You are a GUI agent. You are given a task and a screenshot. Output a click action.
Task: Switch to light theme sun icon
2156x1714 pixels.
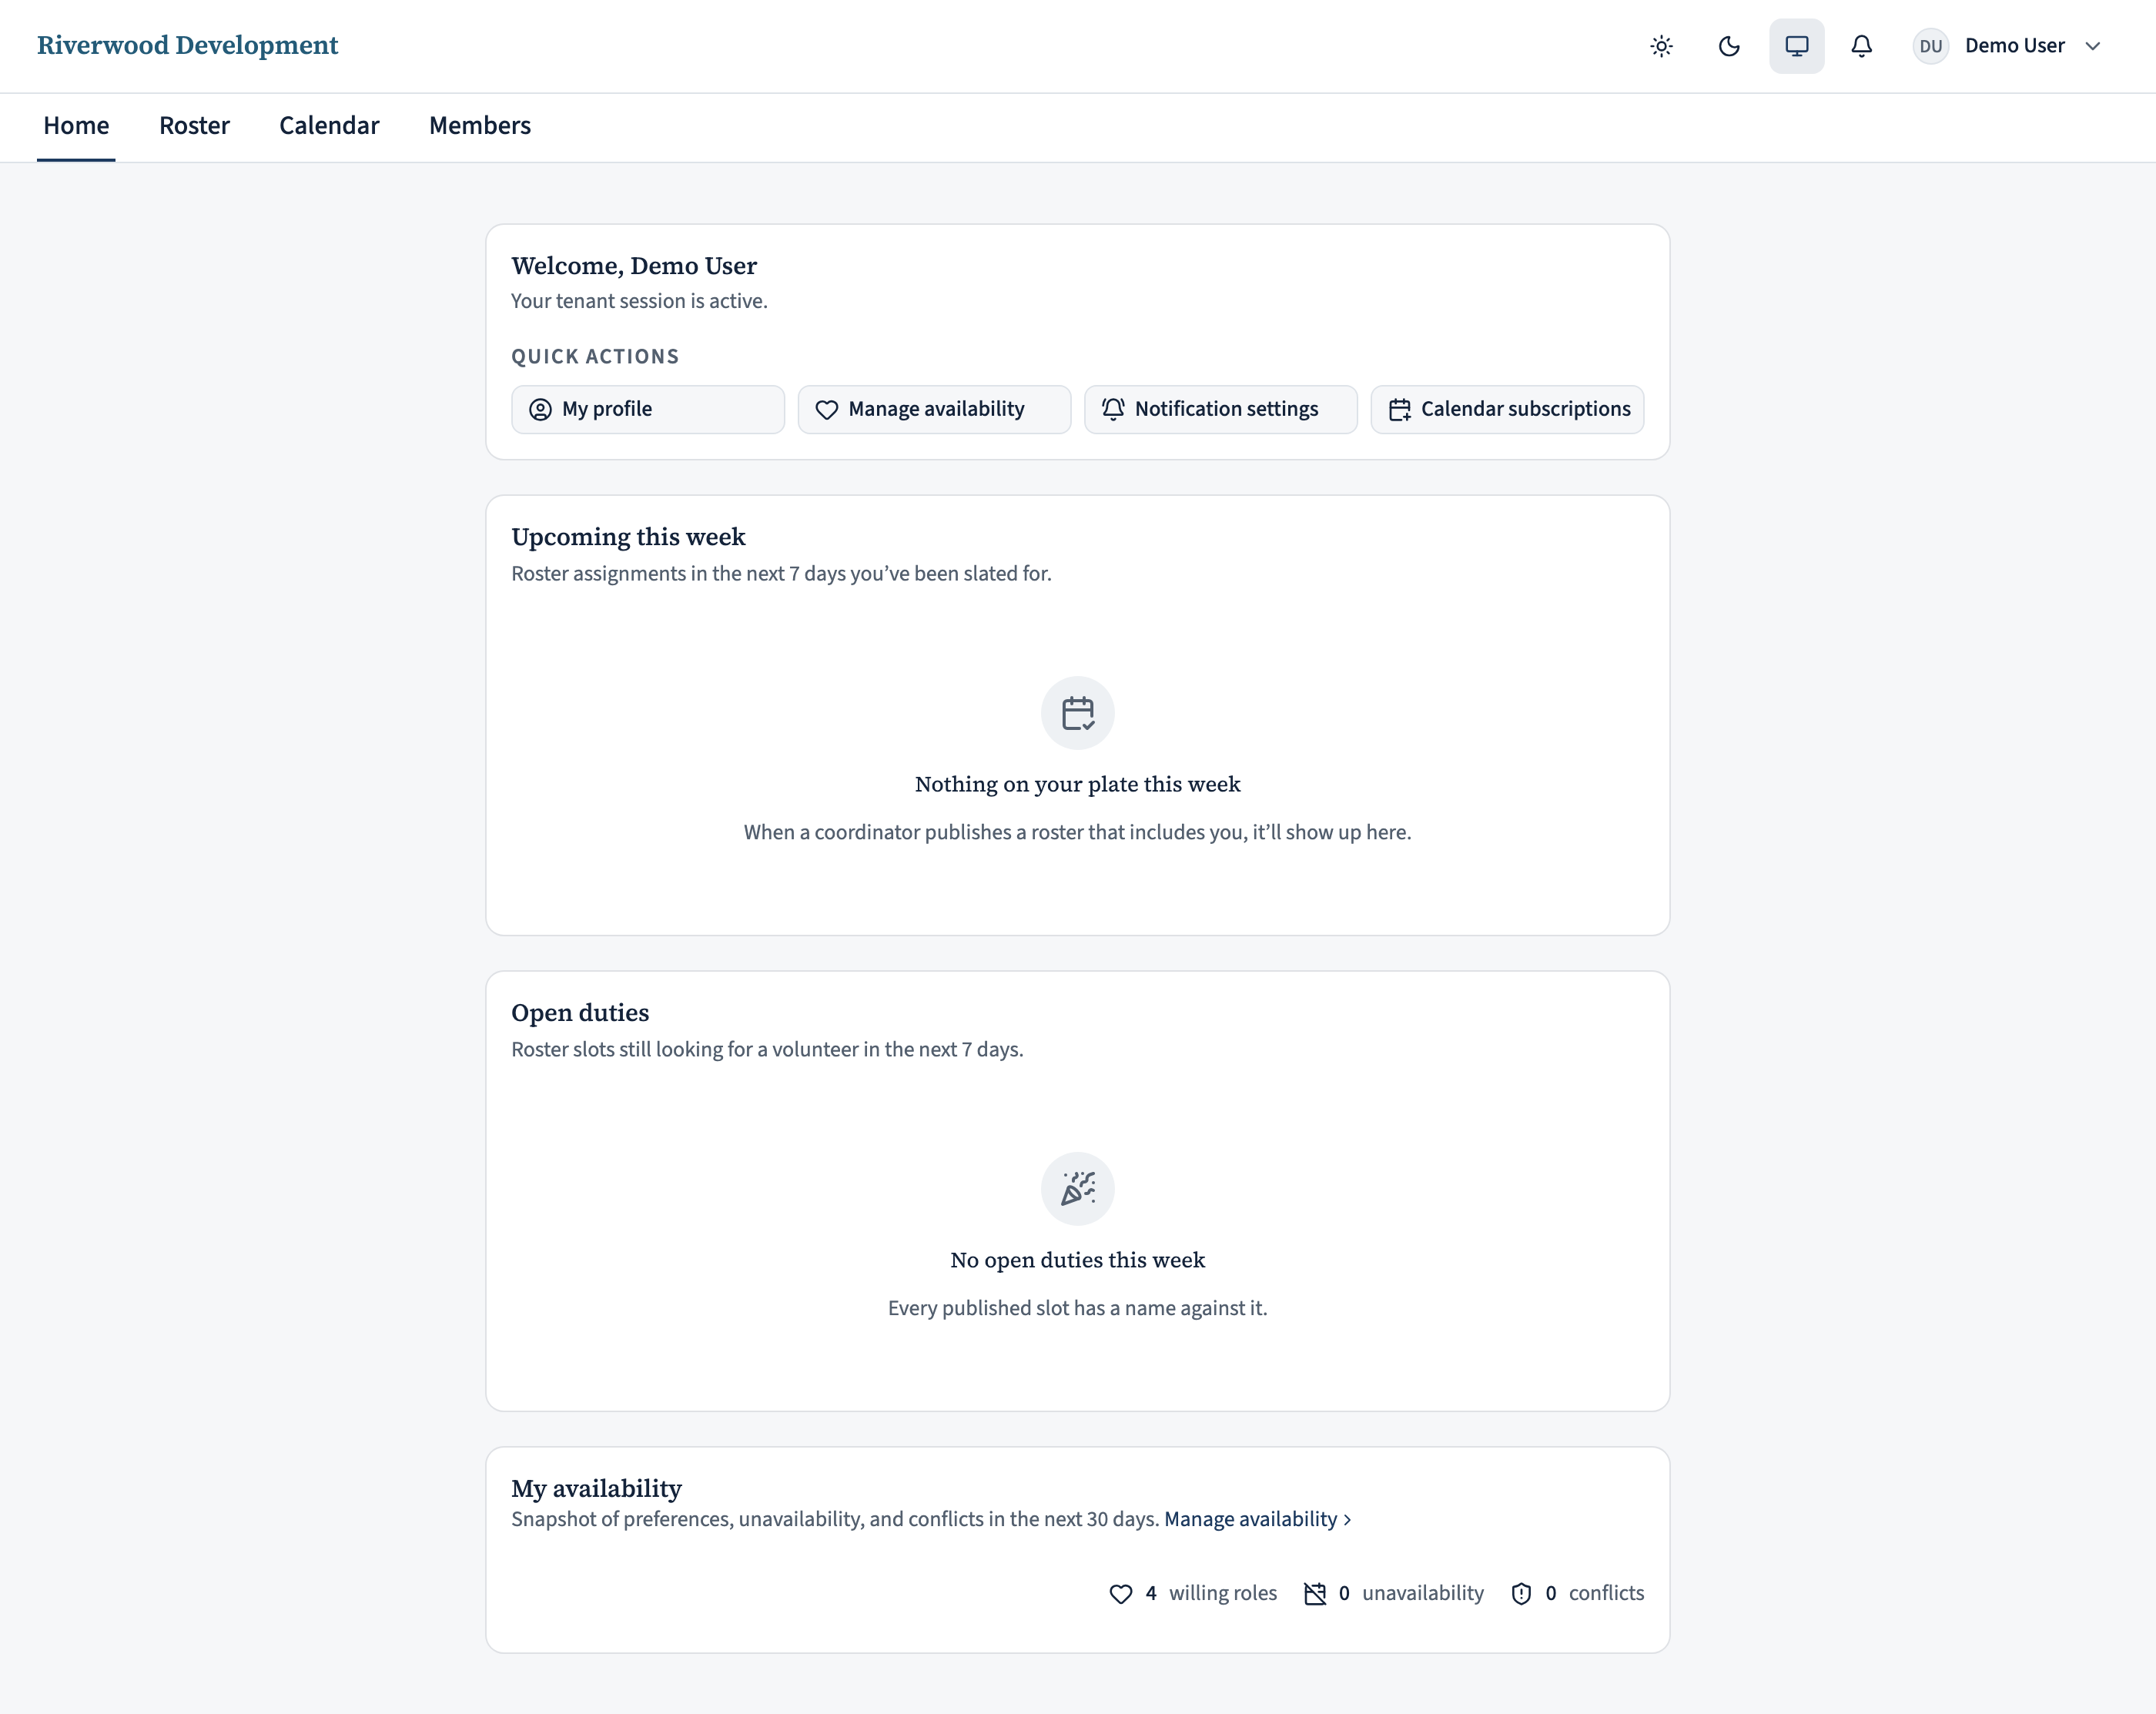1661,46
